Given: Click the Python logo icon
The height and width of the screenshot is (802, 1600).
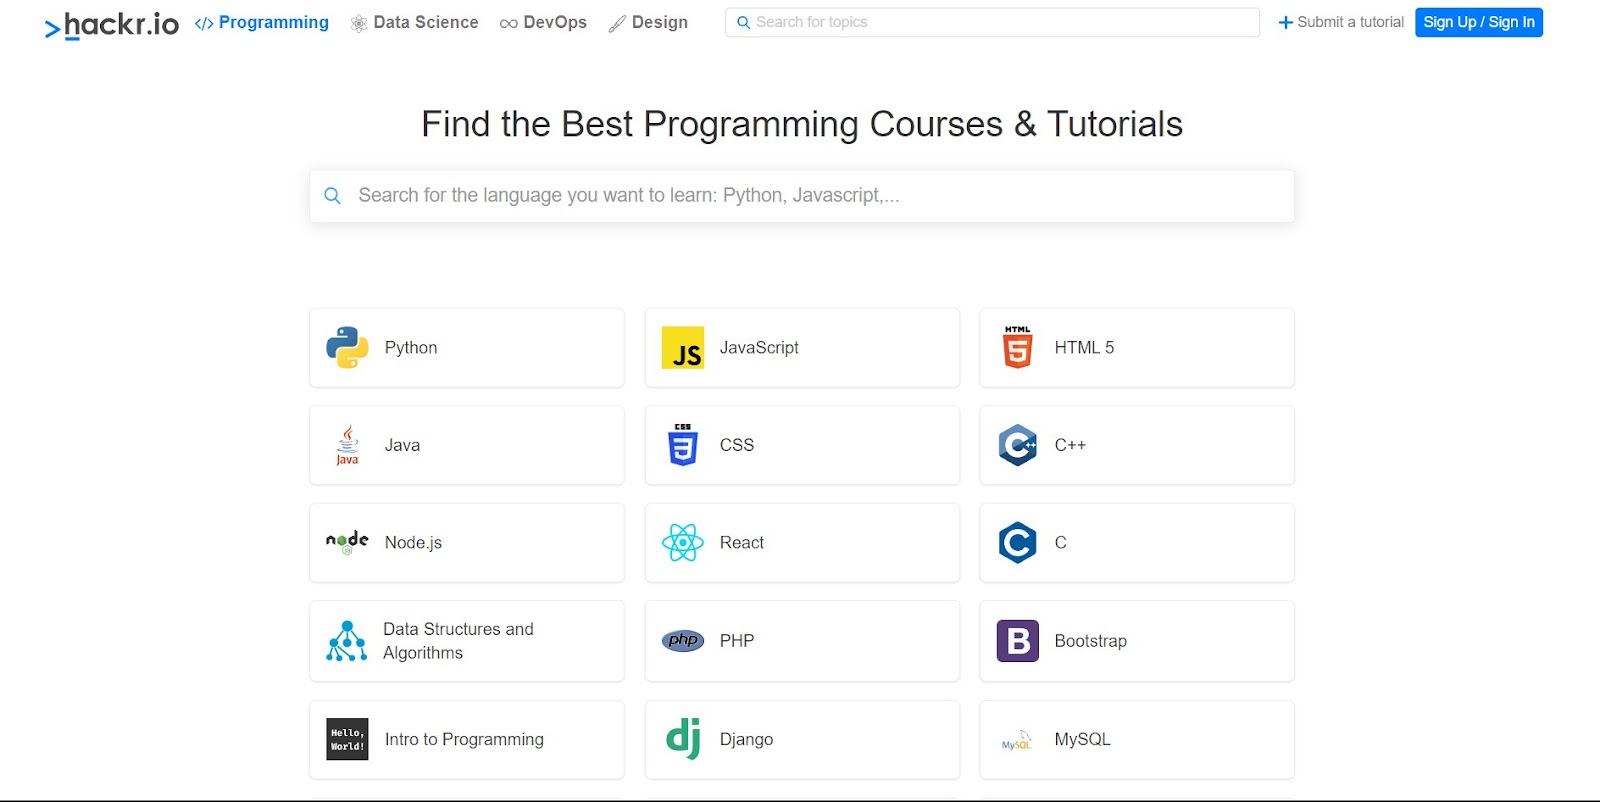Looking at the screenshot, I should click(347, 348).
